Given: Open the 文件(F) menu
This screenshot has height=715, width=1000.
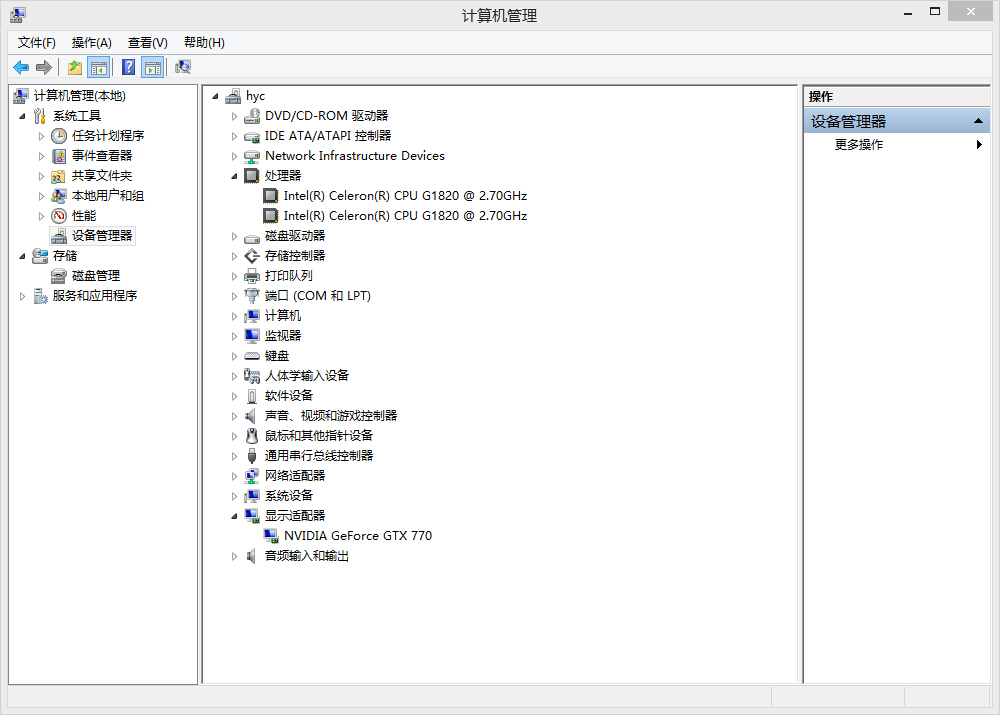Looking at the screenshot, I should click(36, 43).
